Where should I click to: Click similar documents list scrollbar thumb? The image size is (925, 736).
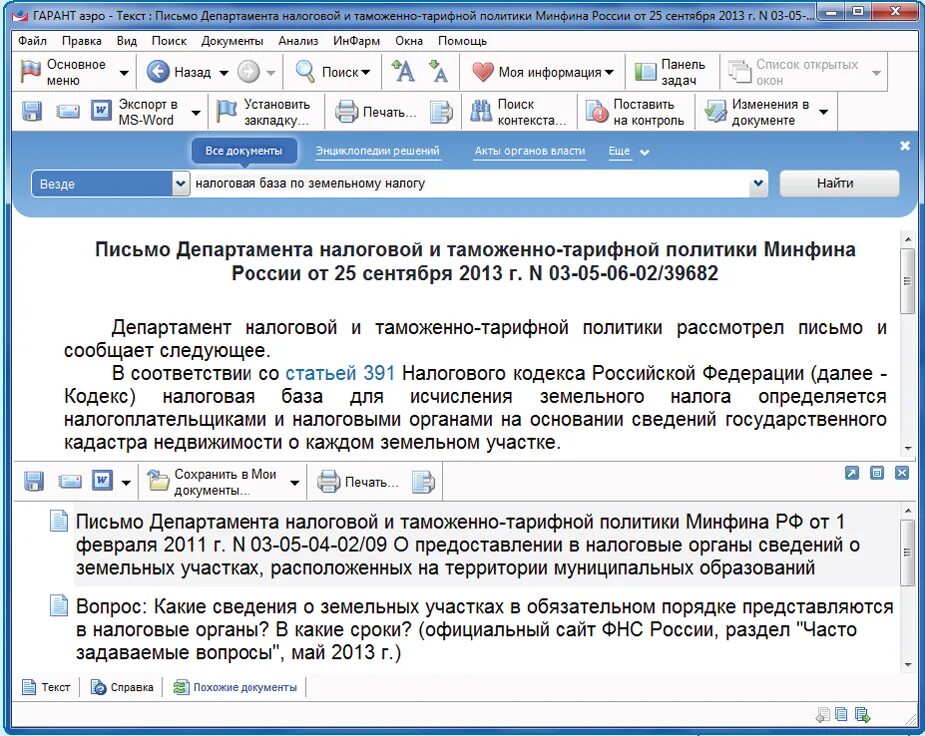[x=907, y=553]
